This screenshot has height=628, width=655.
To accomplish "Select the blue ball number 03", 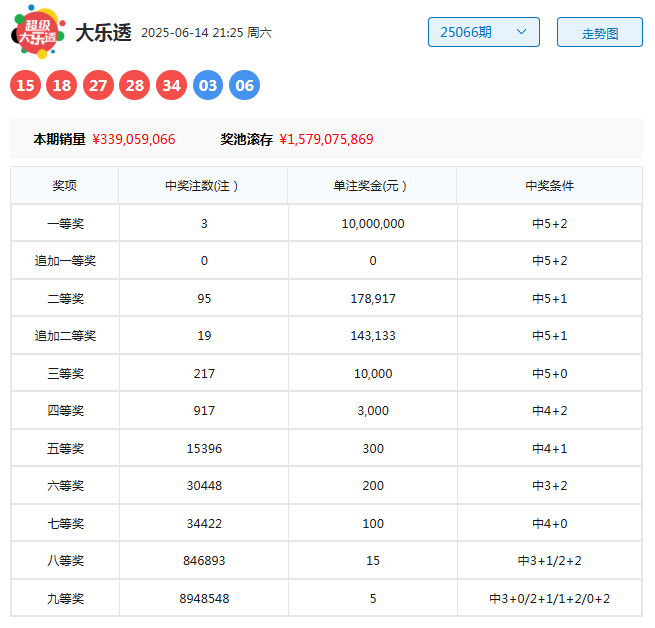I will [208, 85].
